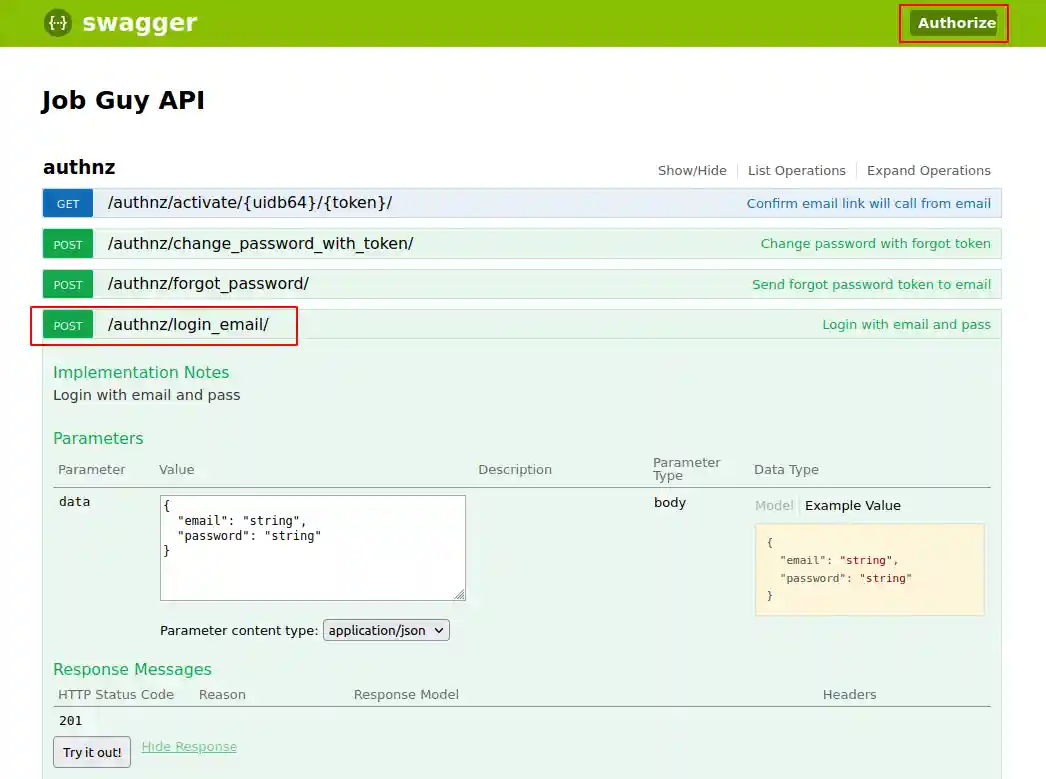Toggle Show/Hide for authnz section
Image resolution: width=1046 pixels, height=779 pixels.
692,170
